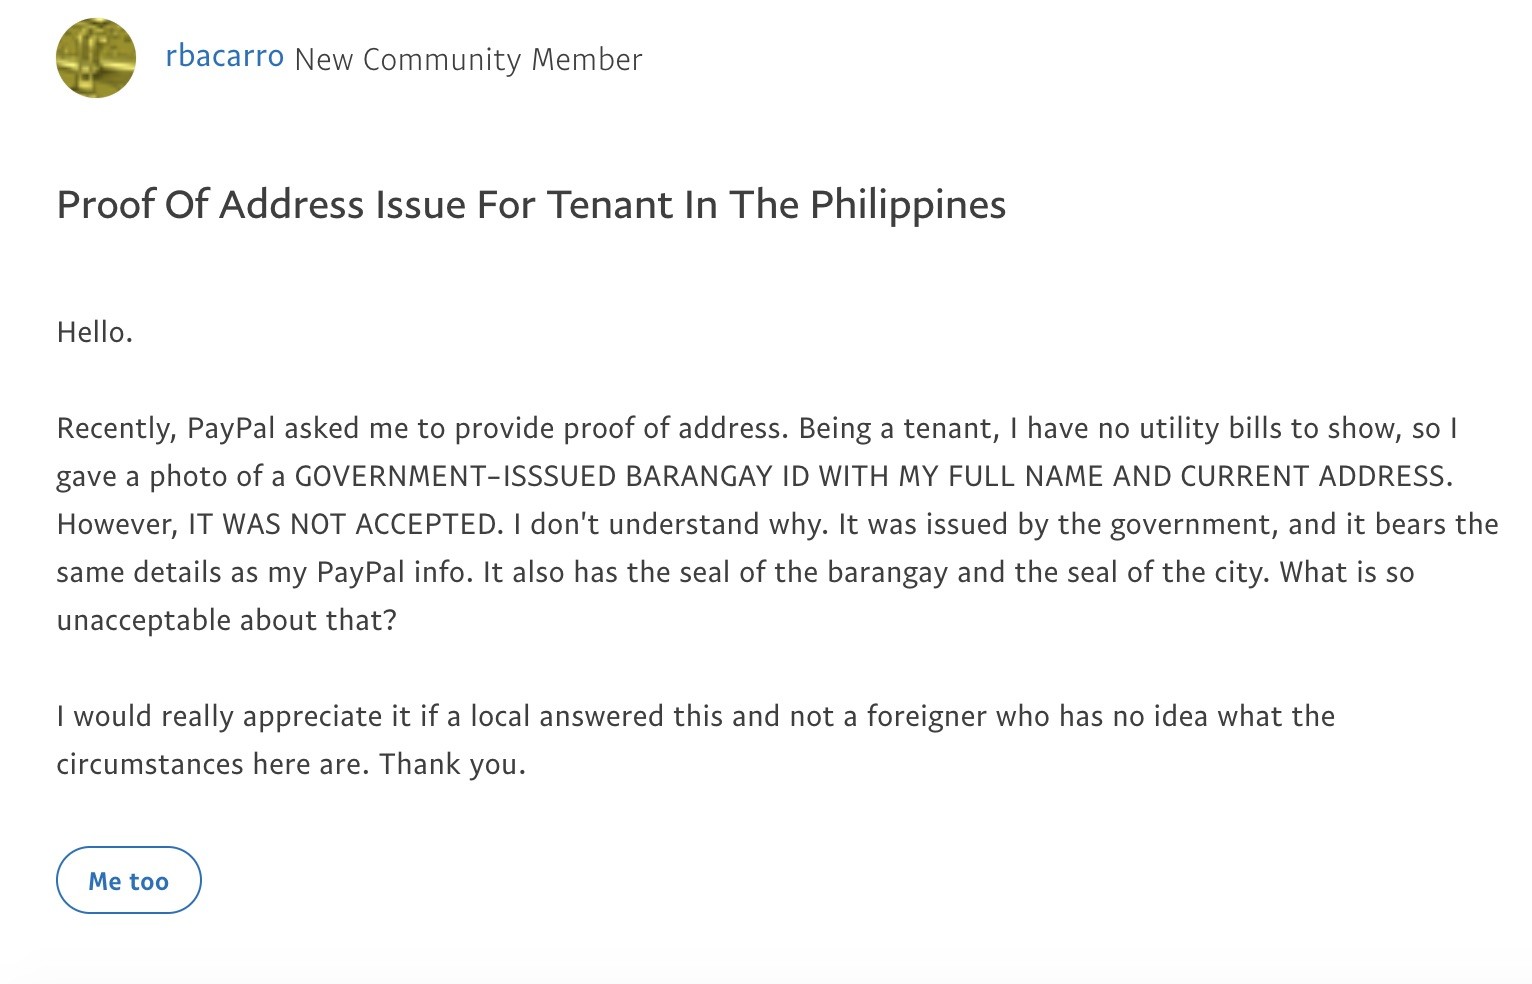Click the GOVERNMENT-ISSSUED text in the post
The height and width of the screenshot is (984, 1532).
point(455,476)
